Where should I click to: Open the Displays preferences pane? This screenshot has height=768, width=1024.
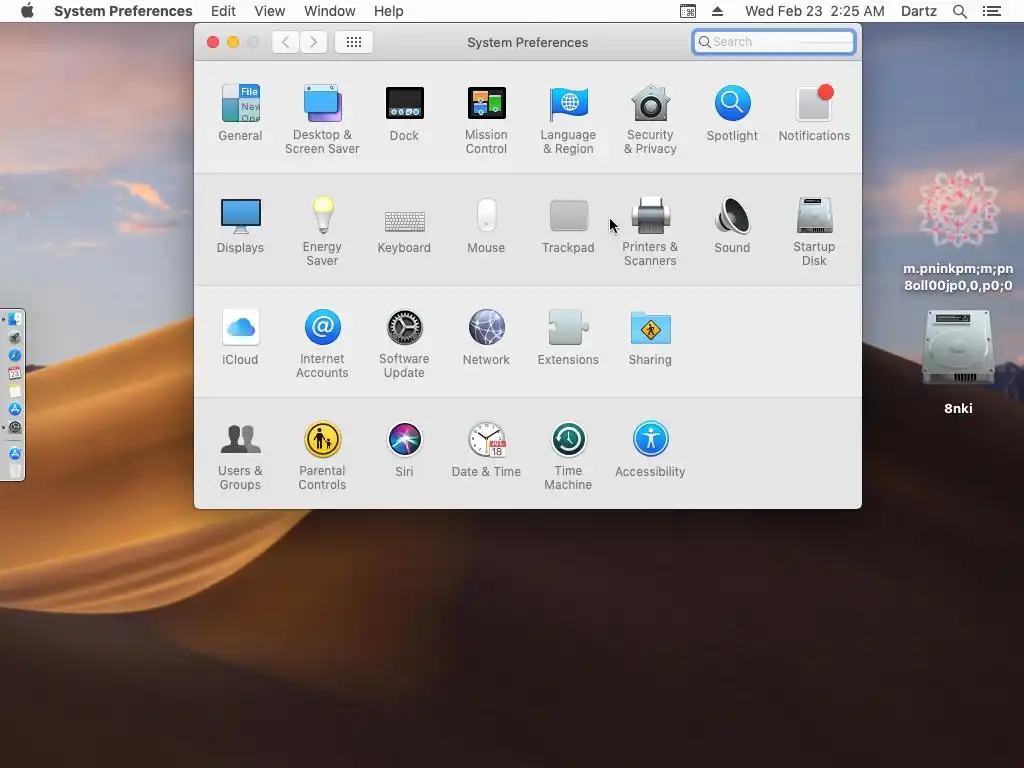tap(240, 225)
